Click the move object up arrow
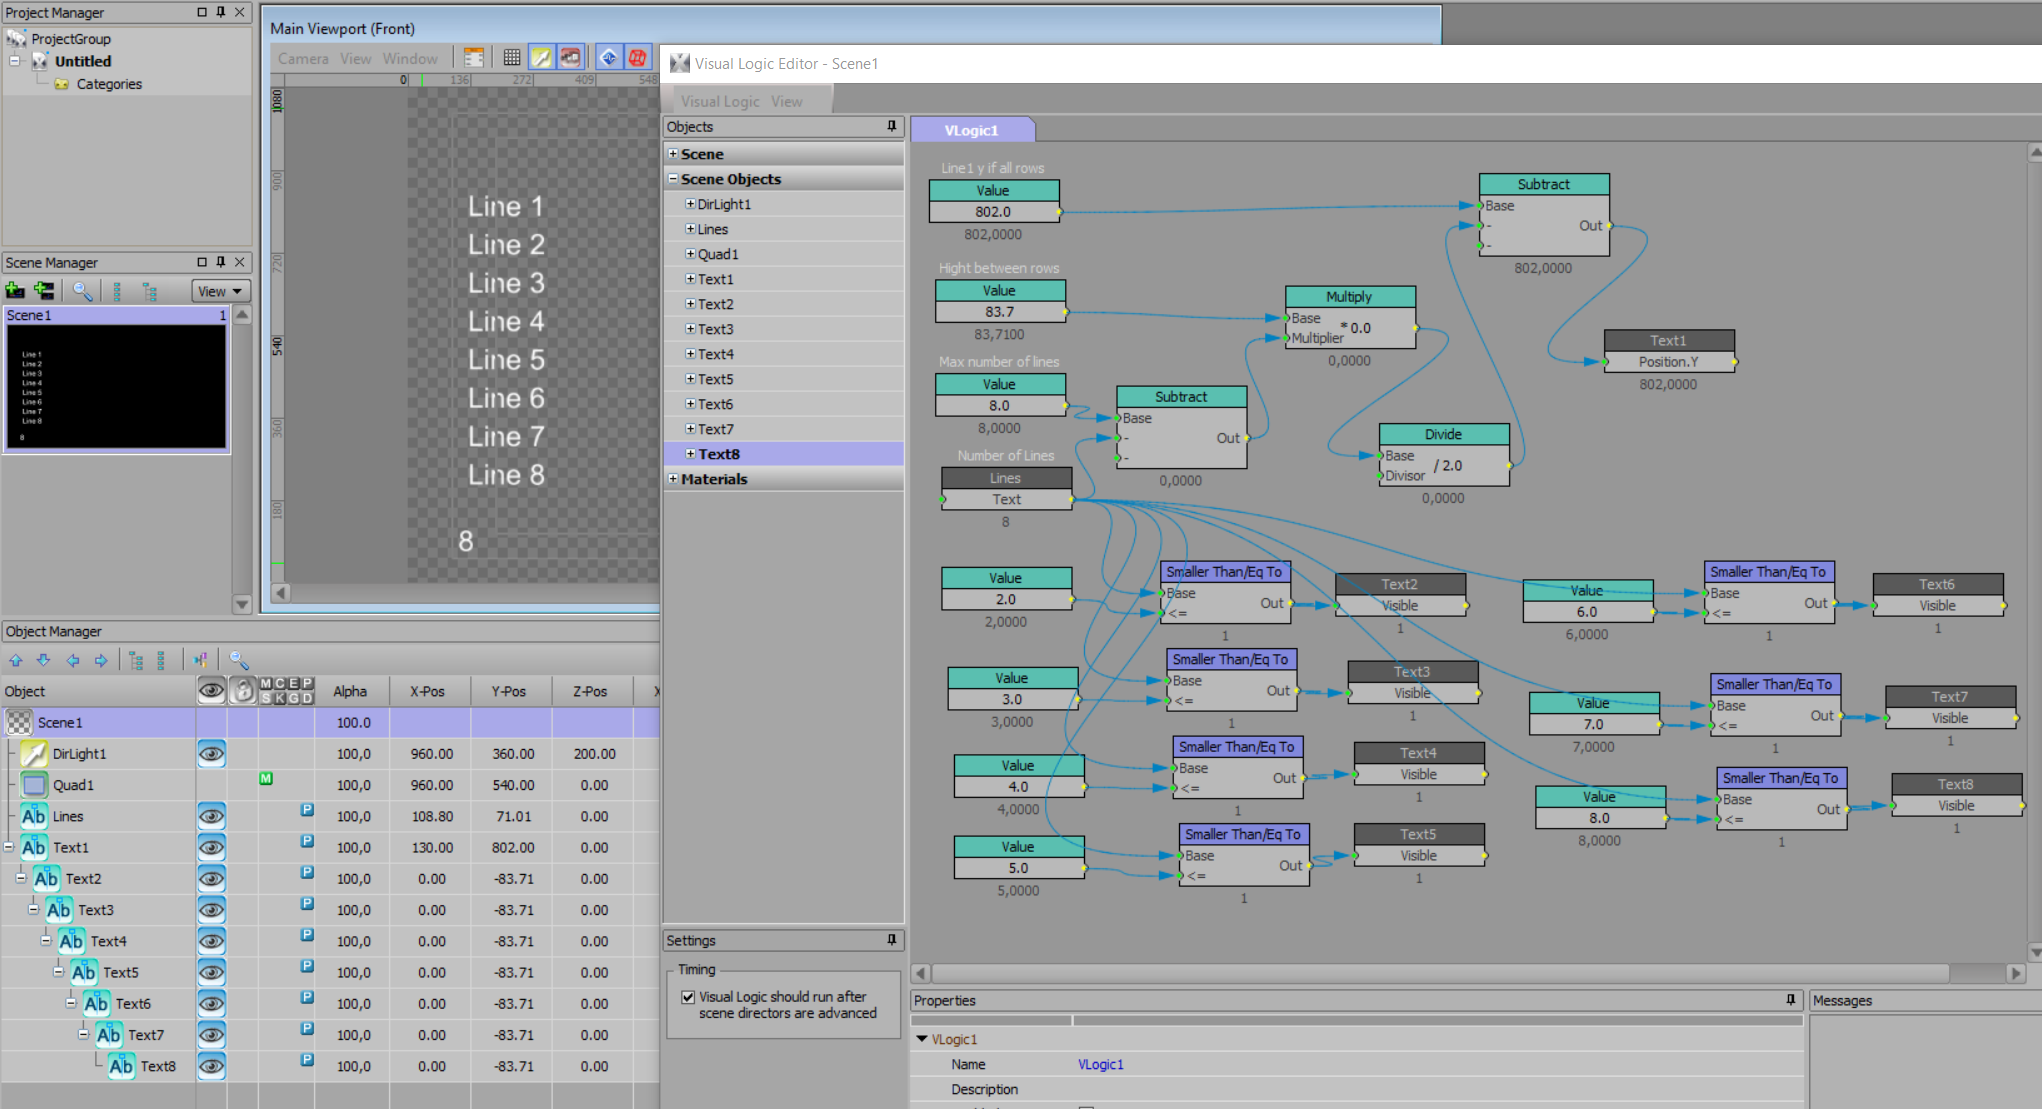2042x1109 pixels. pyautogui.click(x=16, y=660)
